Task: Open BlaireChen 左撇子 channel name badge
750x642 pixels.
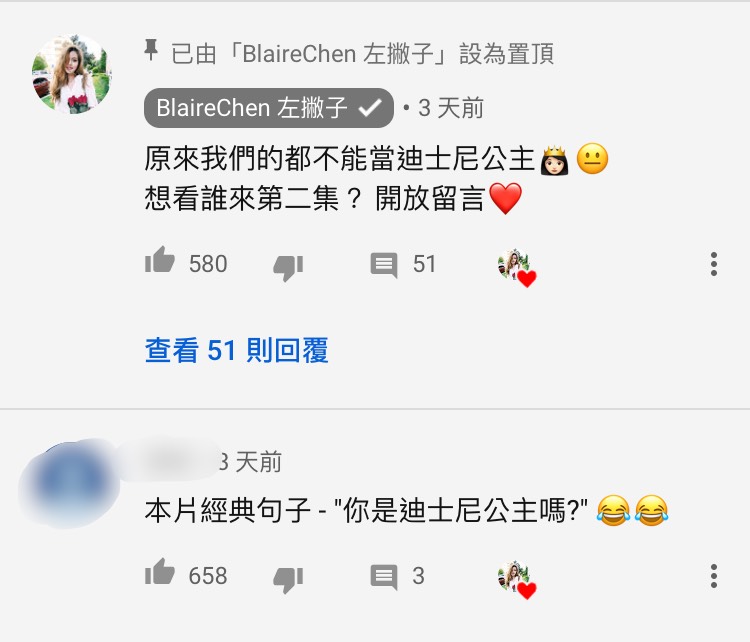Action: tap(269, 108)
